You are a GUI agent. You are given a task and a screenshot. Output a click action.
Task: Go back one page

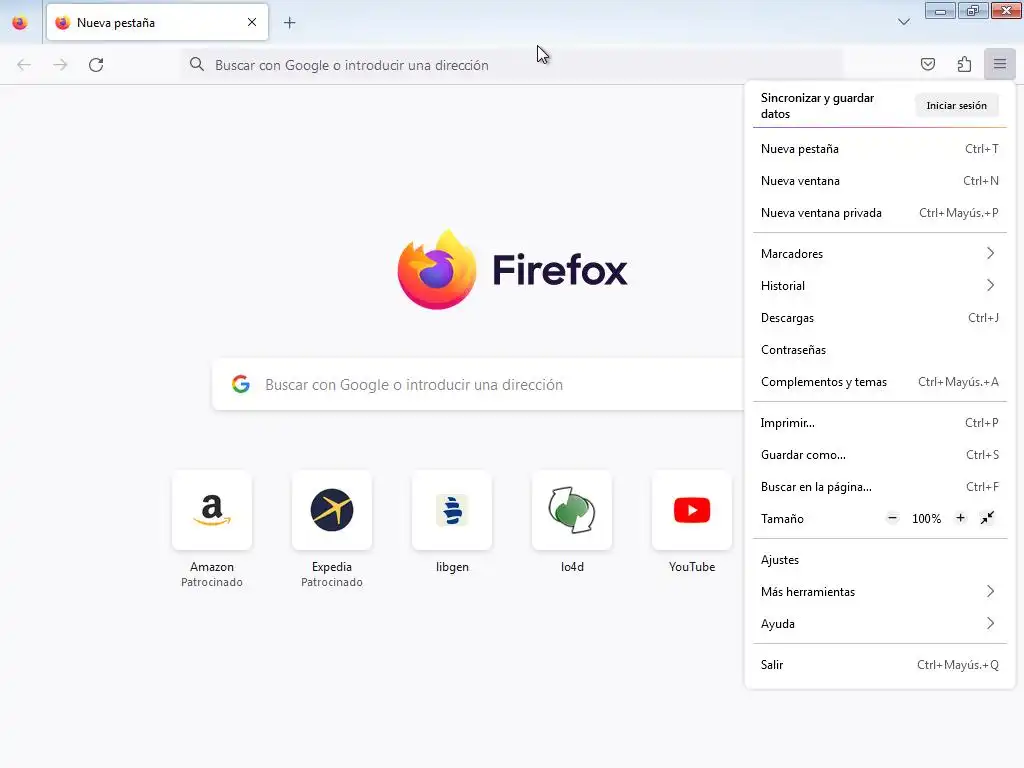tap(24, 65)
